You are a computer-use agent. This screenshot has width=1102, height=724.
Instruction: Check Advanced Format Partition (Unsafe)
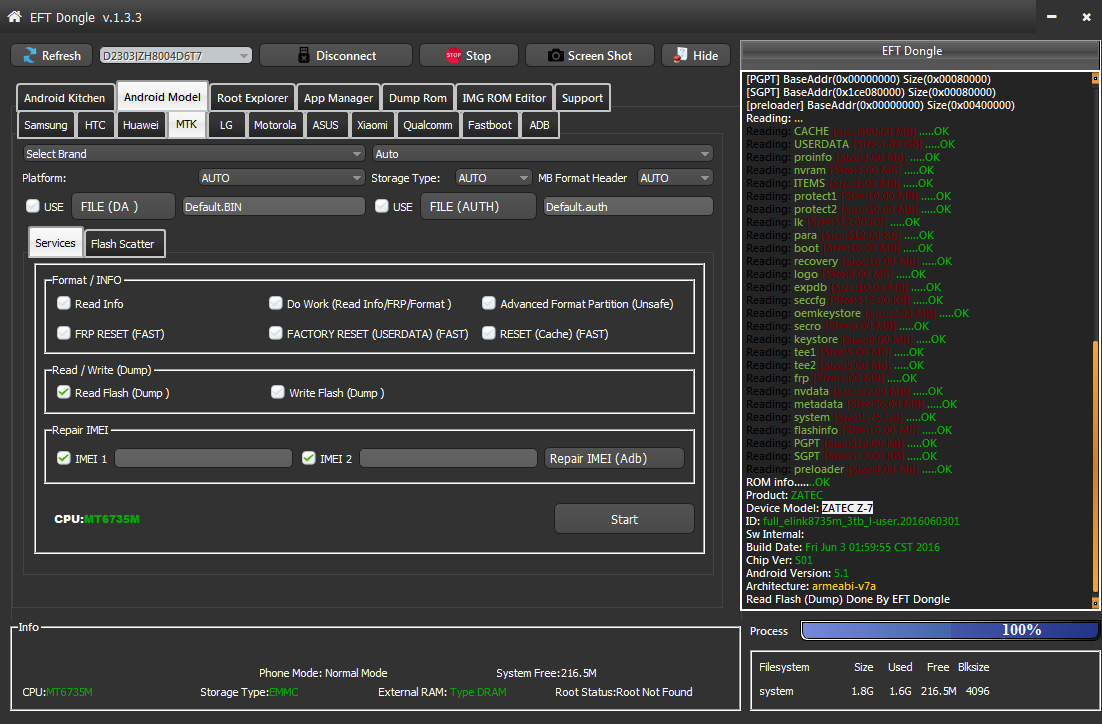click(x=488, y=303)
